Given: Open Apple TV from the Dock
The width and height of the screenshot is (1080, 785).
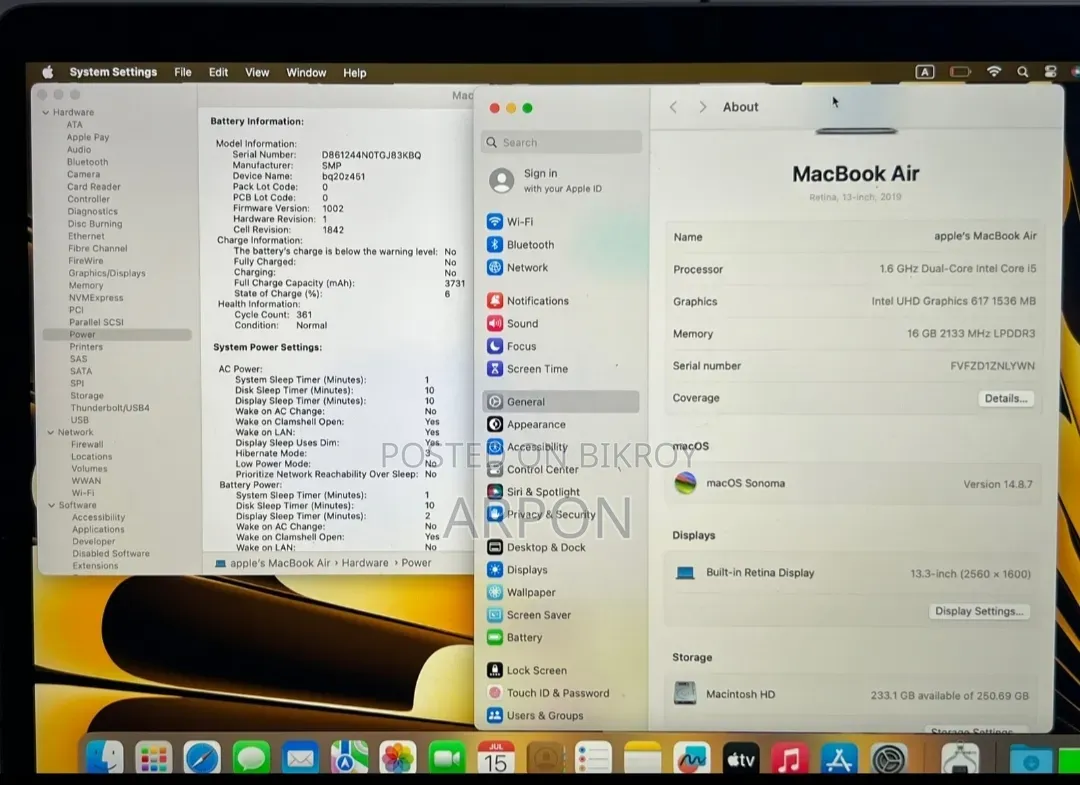Looking at the screenshot, I should 741,760.
